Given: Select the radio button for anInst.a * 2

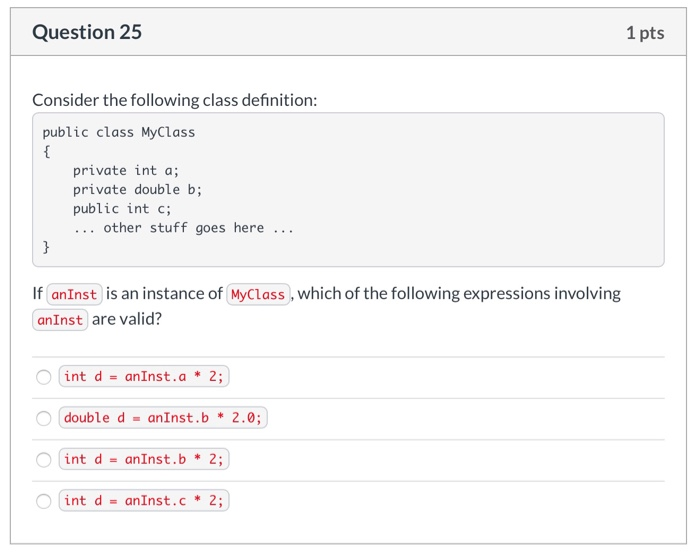Looking at the screenshot, I should pyautogui.click(x=43, y=377).
